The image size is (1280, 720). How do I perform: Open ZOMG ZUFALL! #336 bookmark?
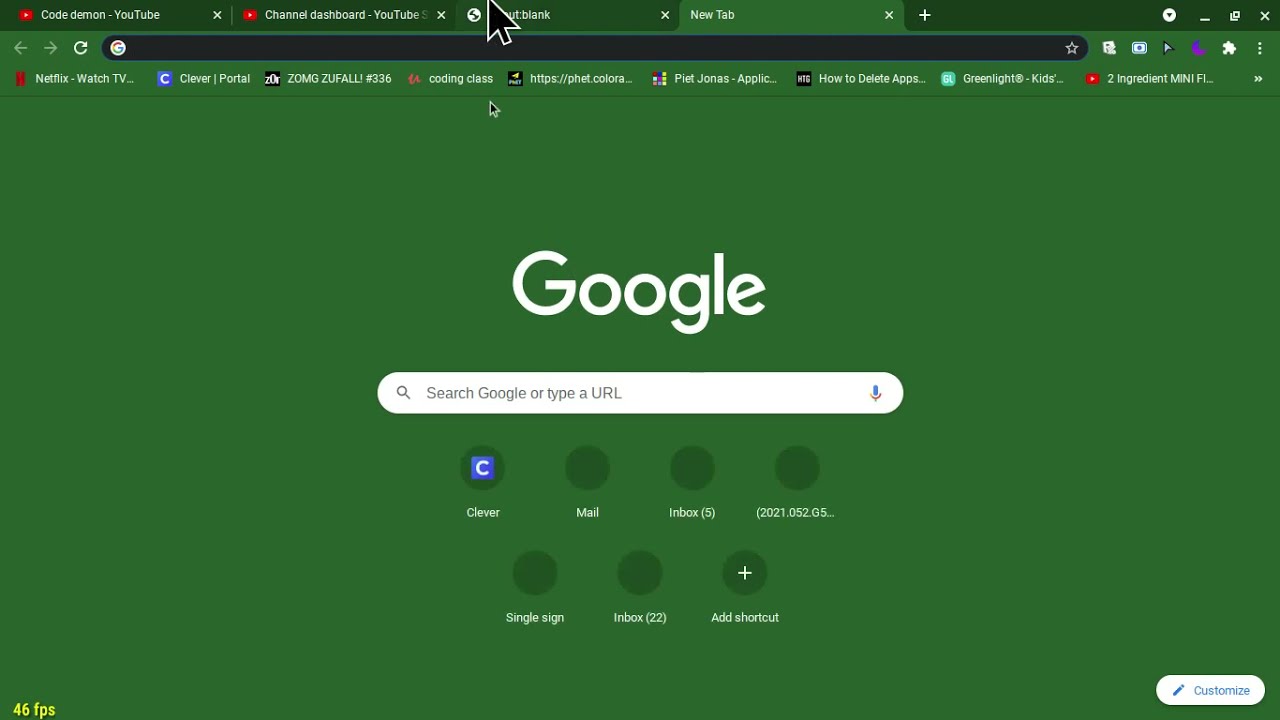point(328,79)
